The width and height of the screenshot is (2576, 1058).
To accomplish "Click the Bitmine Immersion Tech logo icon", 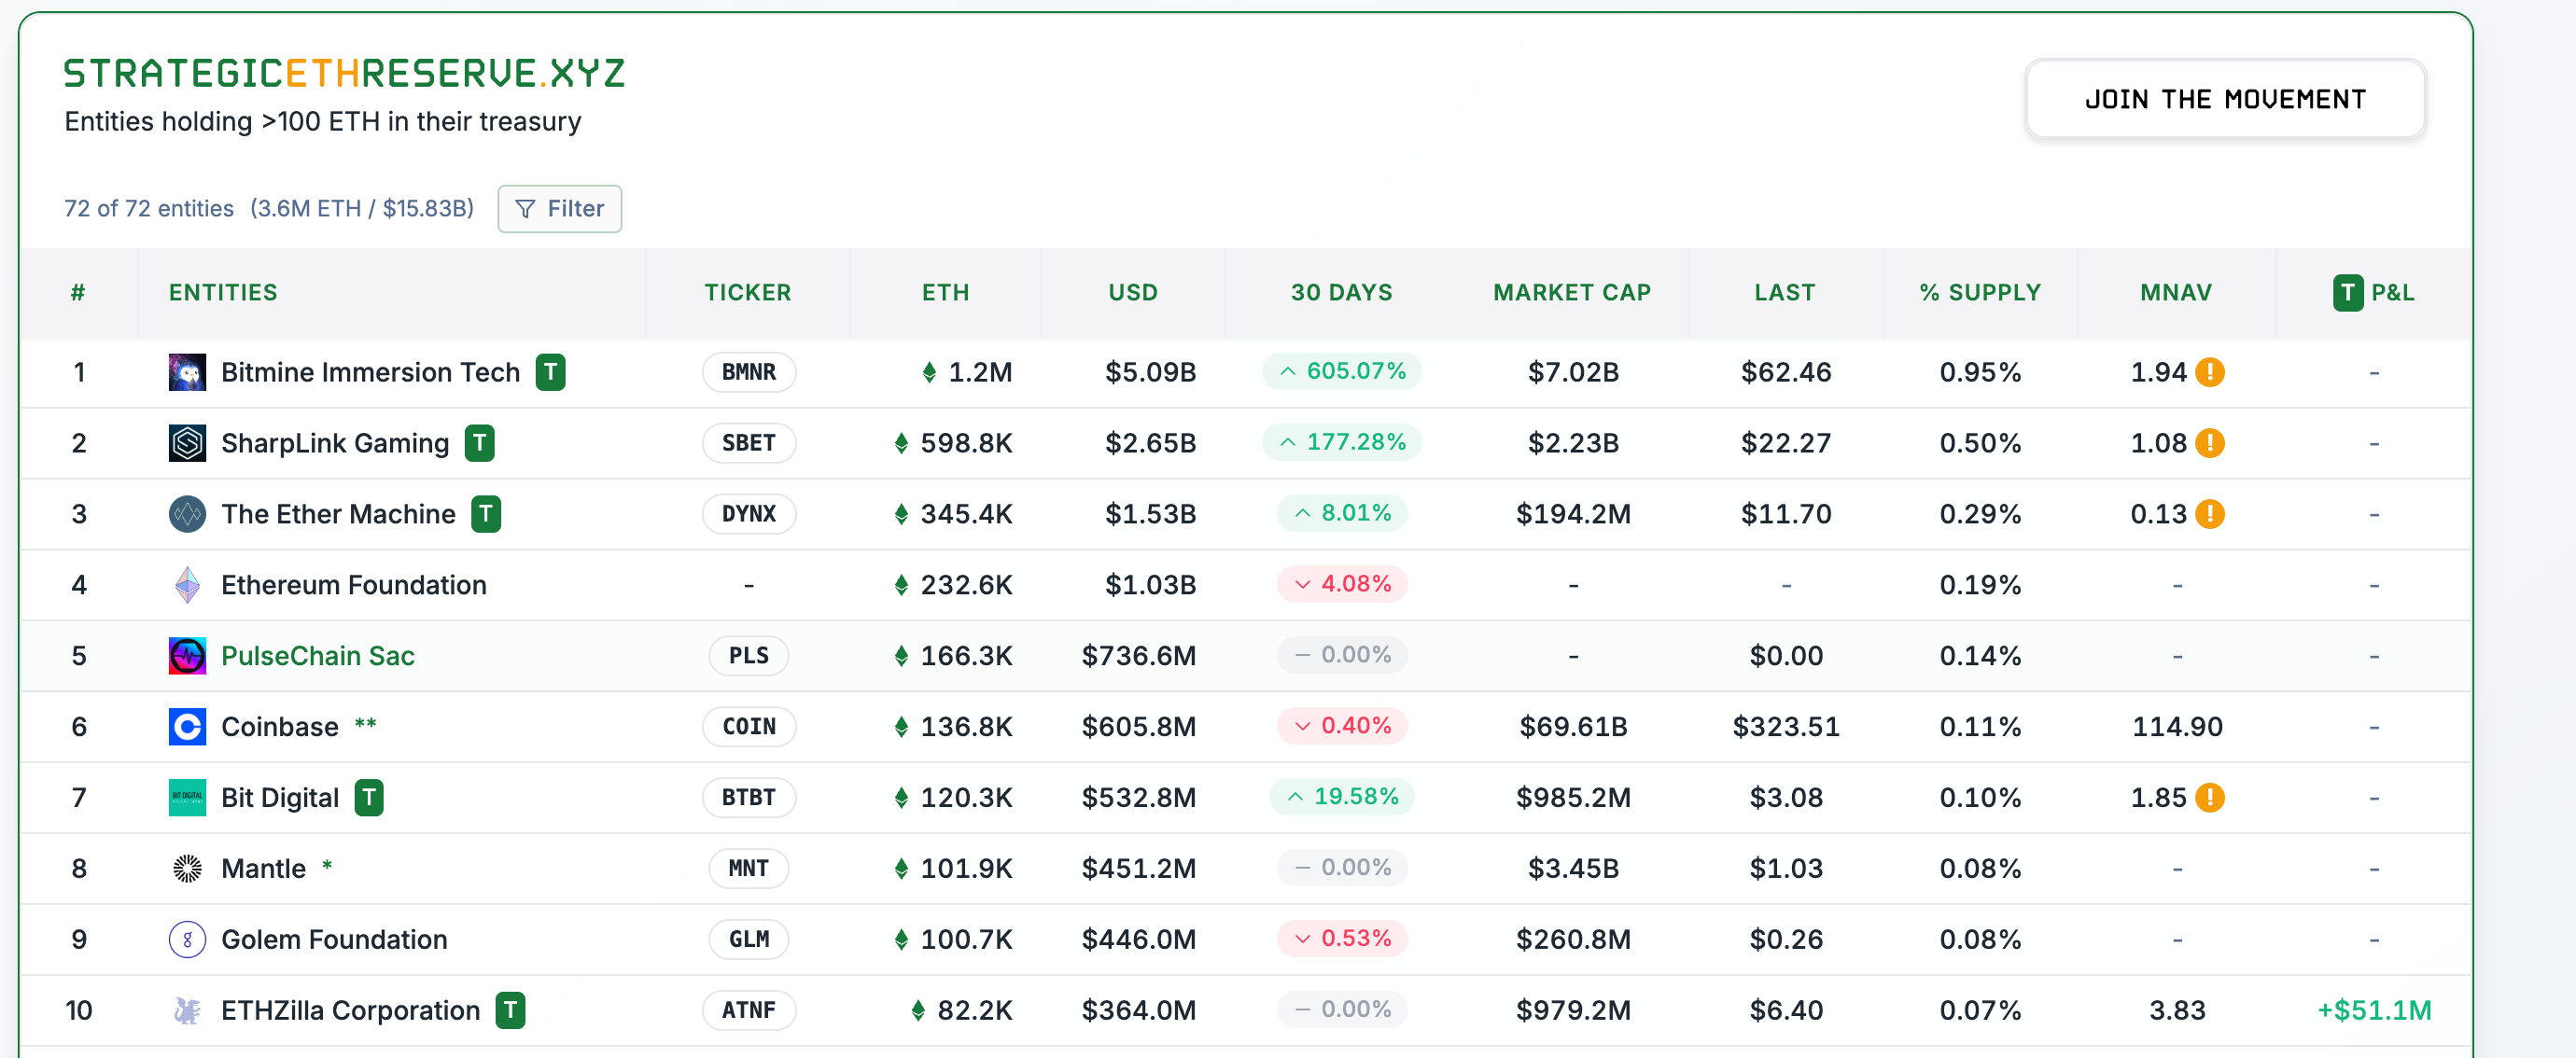I will [x=187, y=372].
